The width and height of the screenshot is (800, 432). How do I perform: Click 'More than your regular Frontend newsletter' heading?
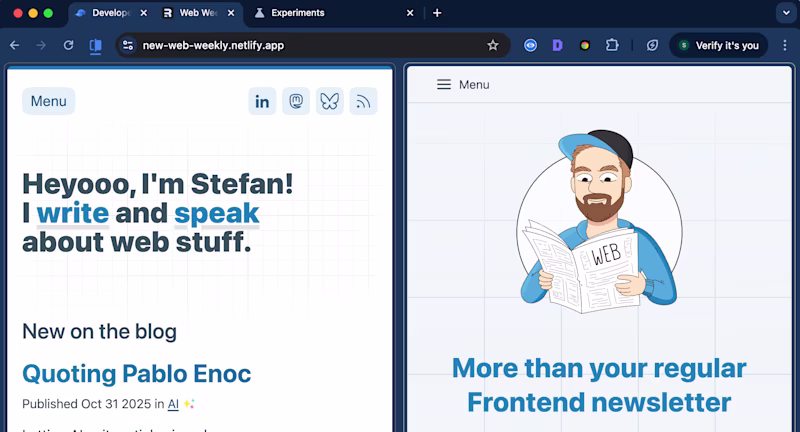(x=599, y=385)
